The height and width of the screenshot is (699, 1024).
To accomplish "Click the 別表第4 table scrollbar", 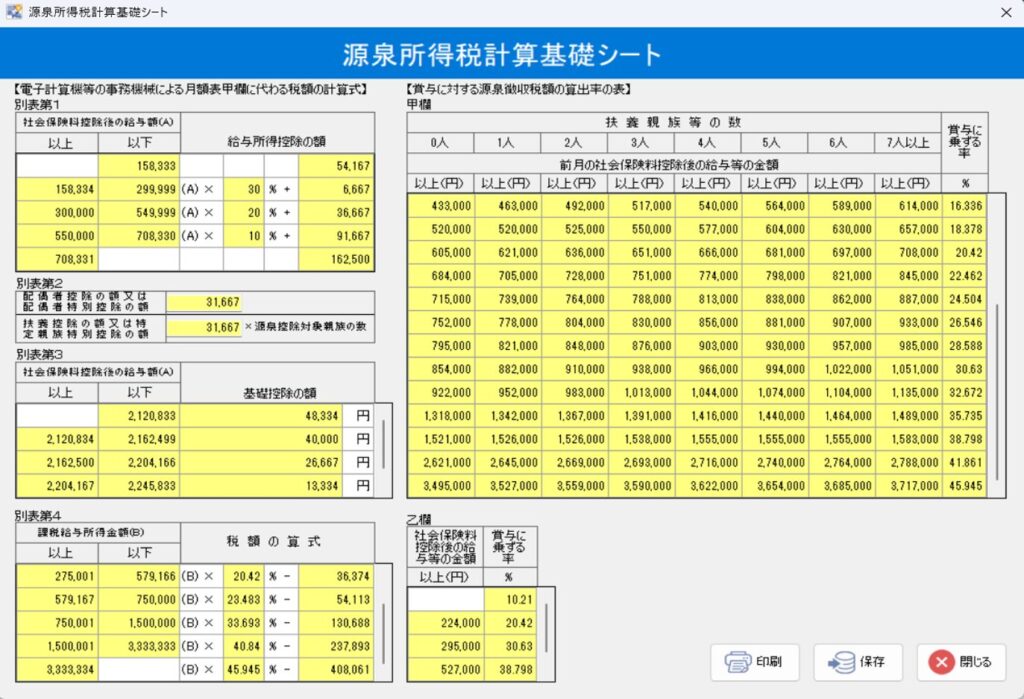I will (385, 630).
